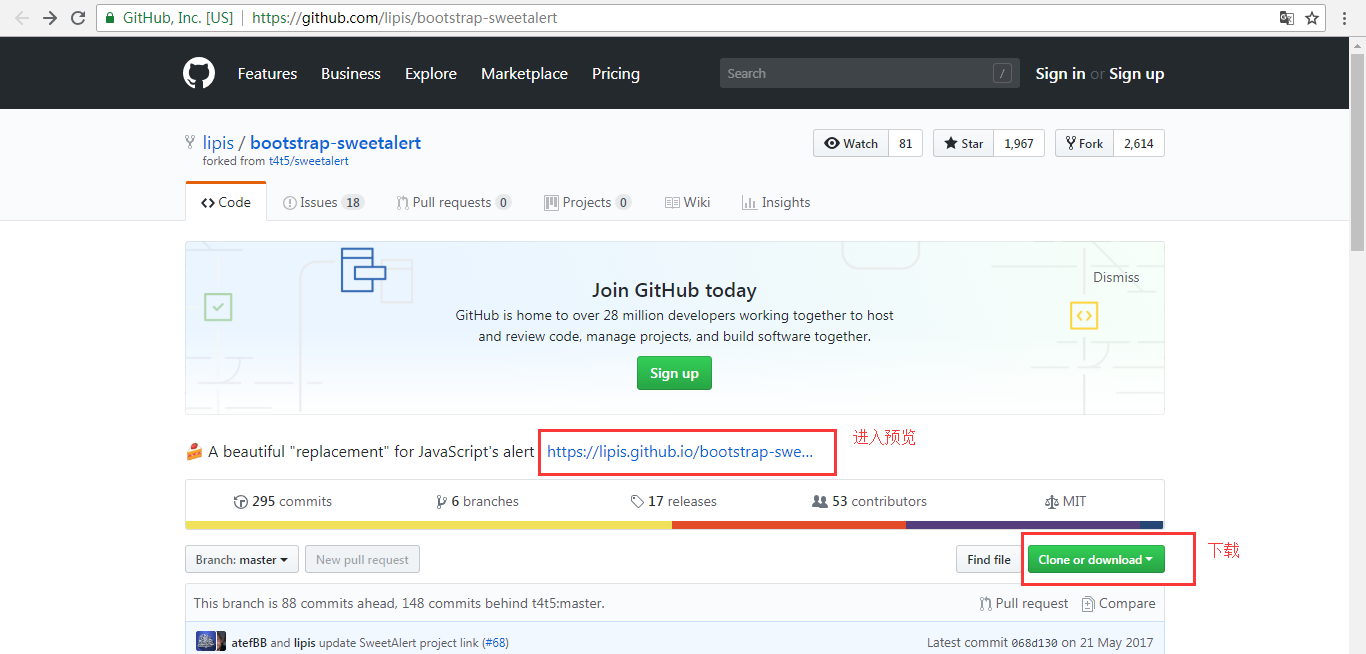The image size is (1366, 654).
Task: Dismiss the Join GitHub banner
Action: tap(1116, 277)
